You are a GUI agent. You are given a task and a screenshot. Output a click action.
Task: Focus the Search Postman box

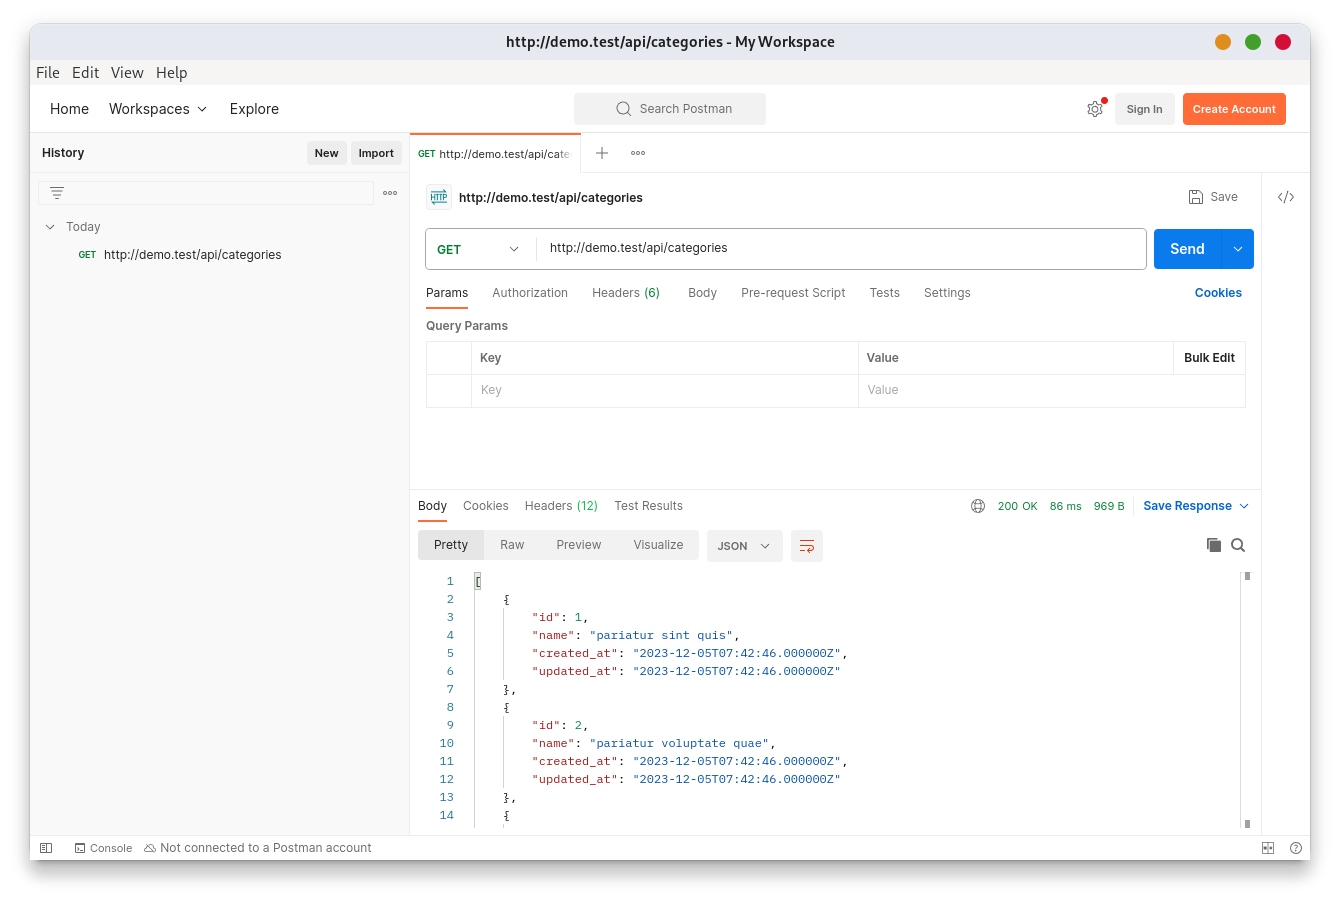click(670, 109)
